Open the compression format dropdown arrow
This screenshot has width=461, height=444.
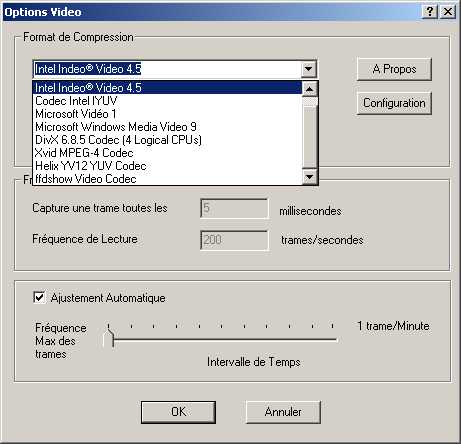pyautogui.click(x=308, y=69)
